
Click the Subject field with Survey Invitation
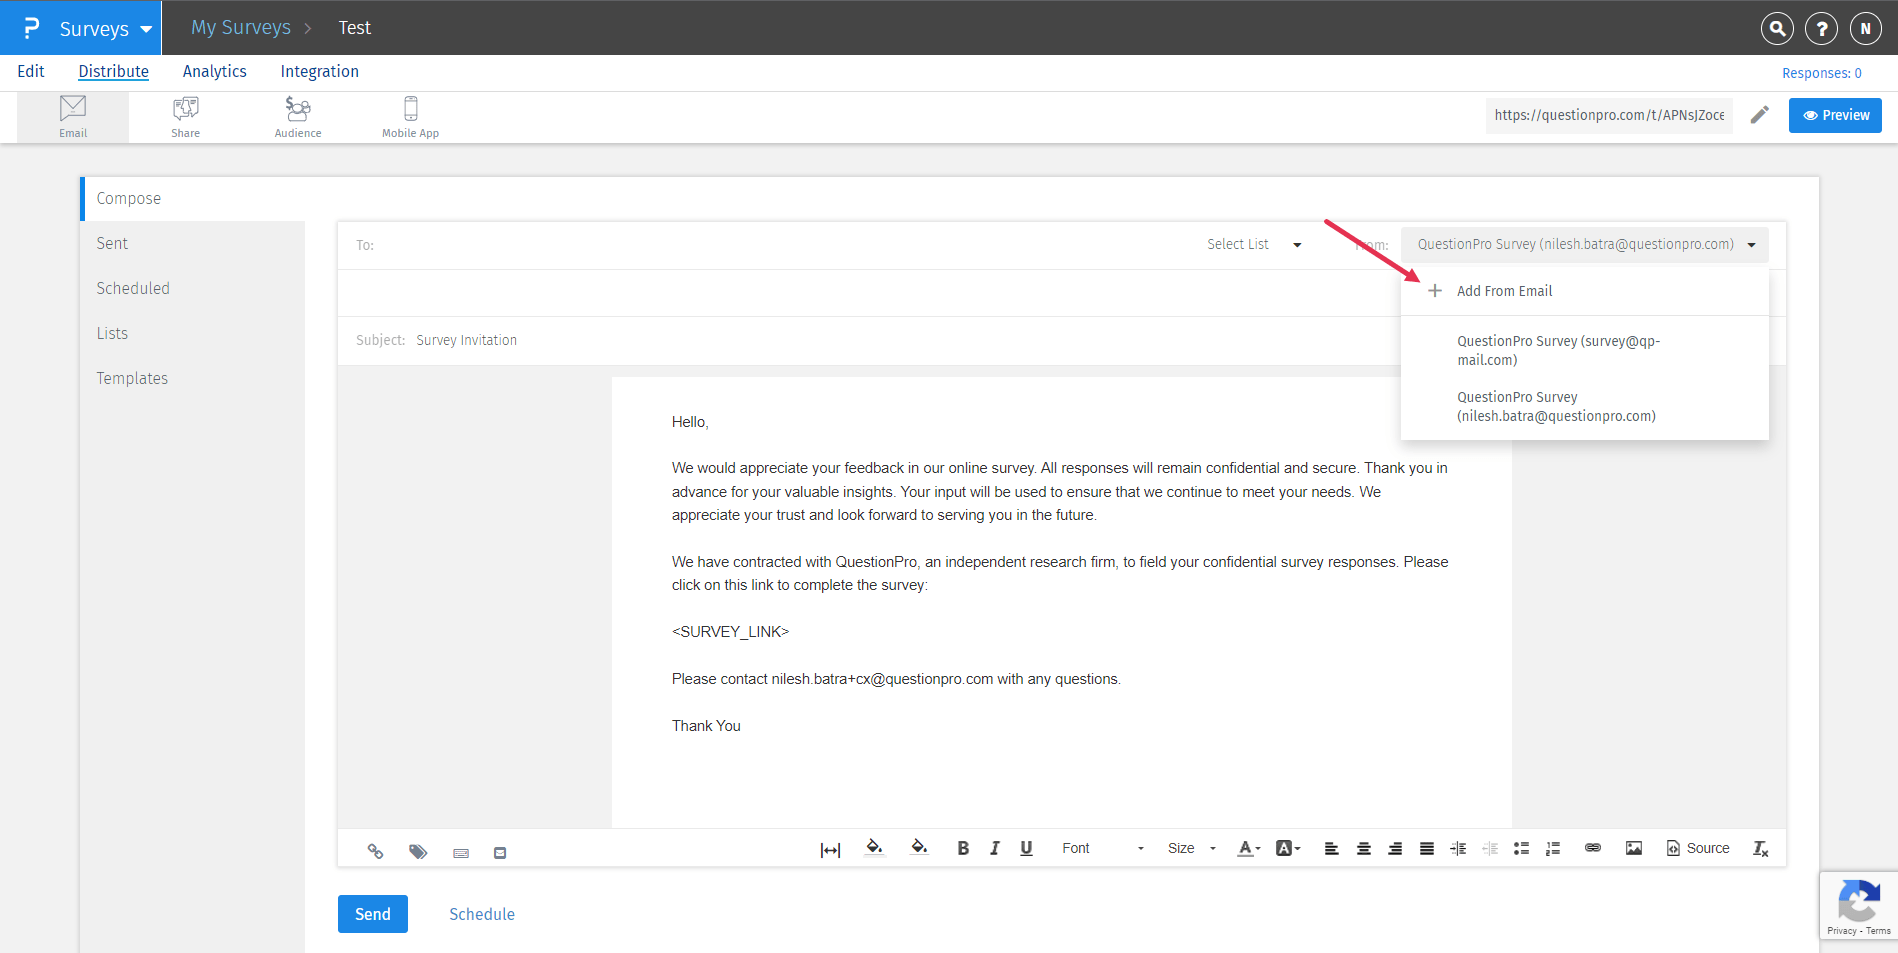coord(870,340)
